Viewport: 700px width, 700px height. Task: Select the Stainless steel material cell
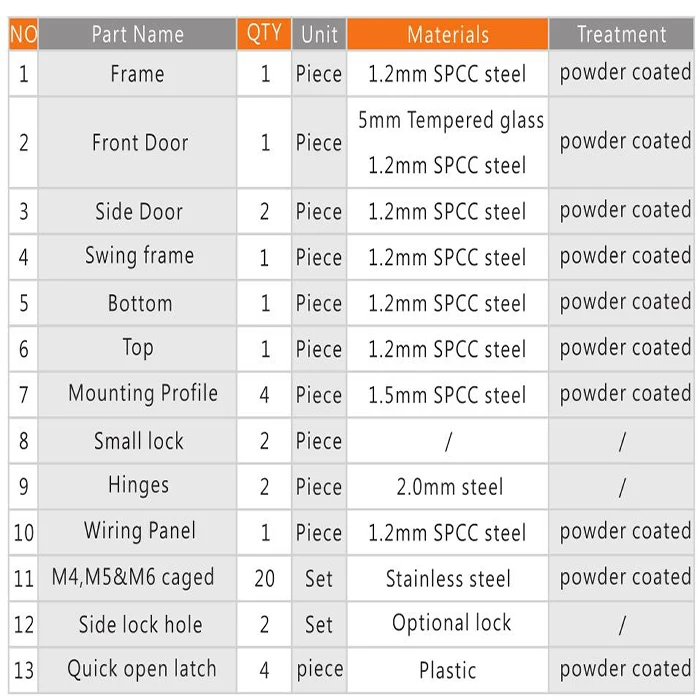tap(448, 579)
